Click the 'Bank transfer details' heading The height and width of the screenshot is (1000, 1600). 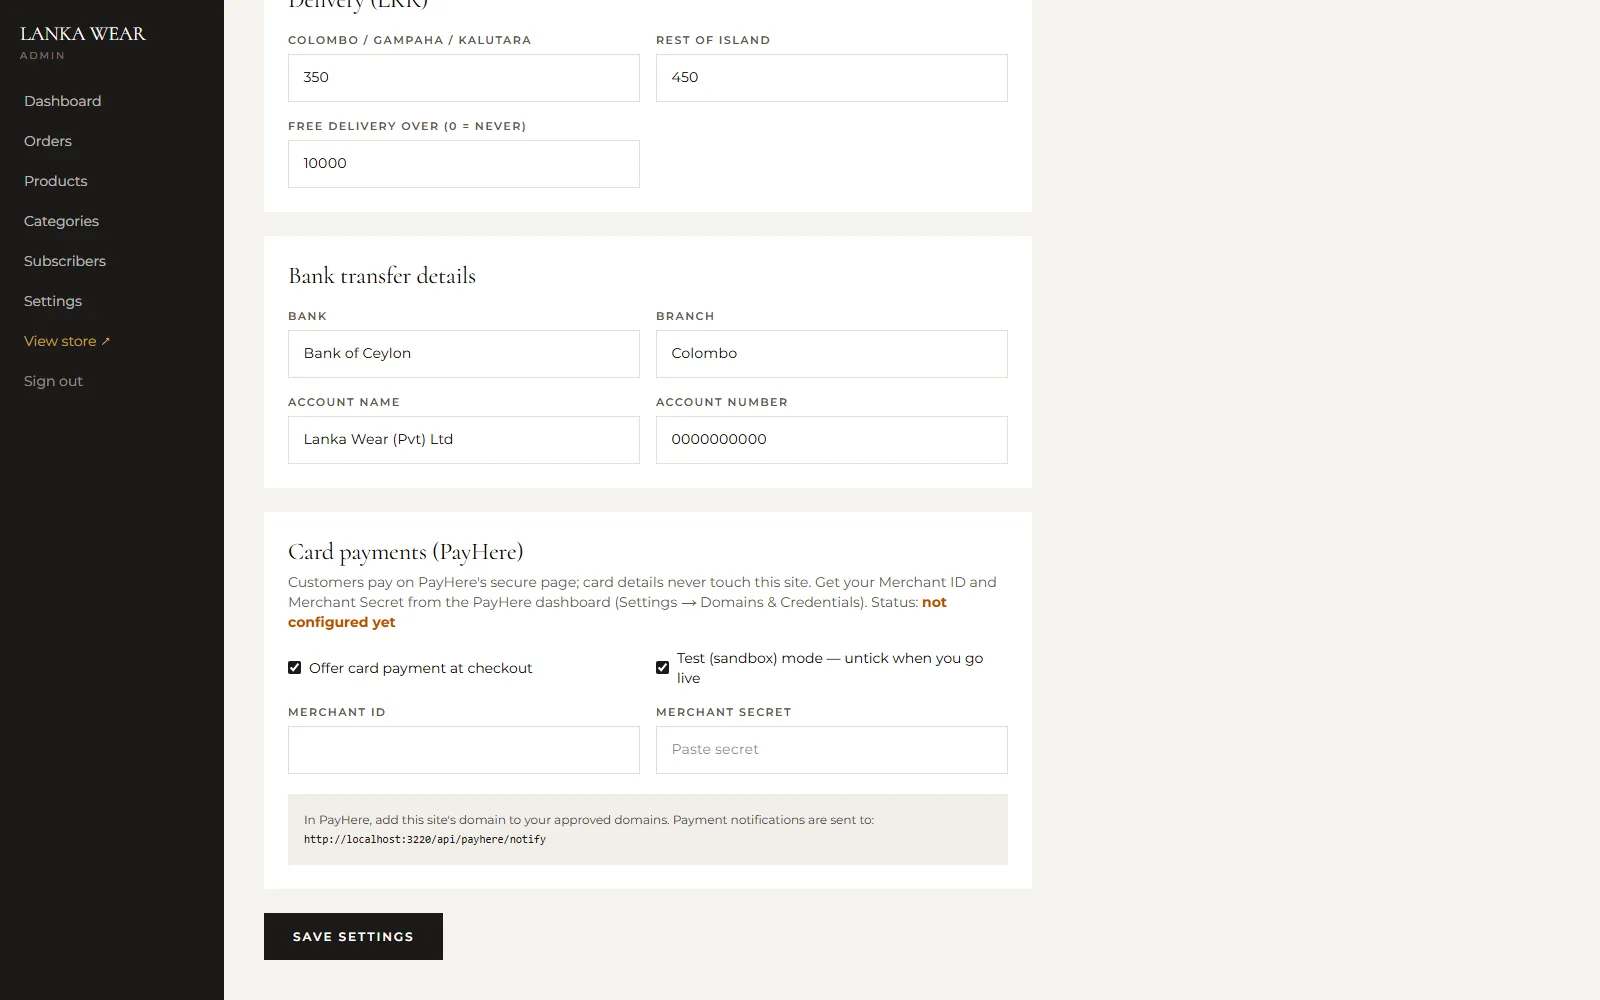(382, 276)
